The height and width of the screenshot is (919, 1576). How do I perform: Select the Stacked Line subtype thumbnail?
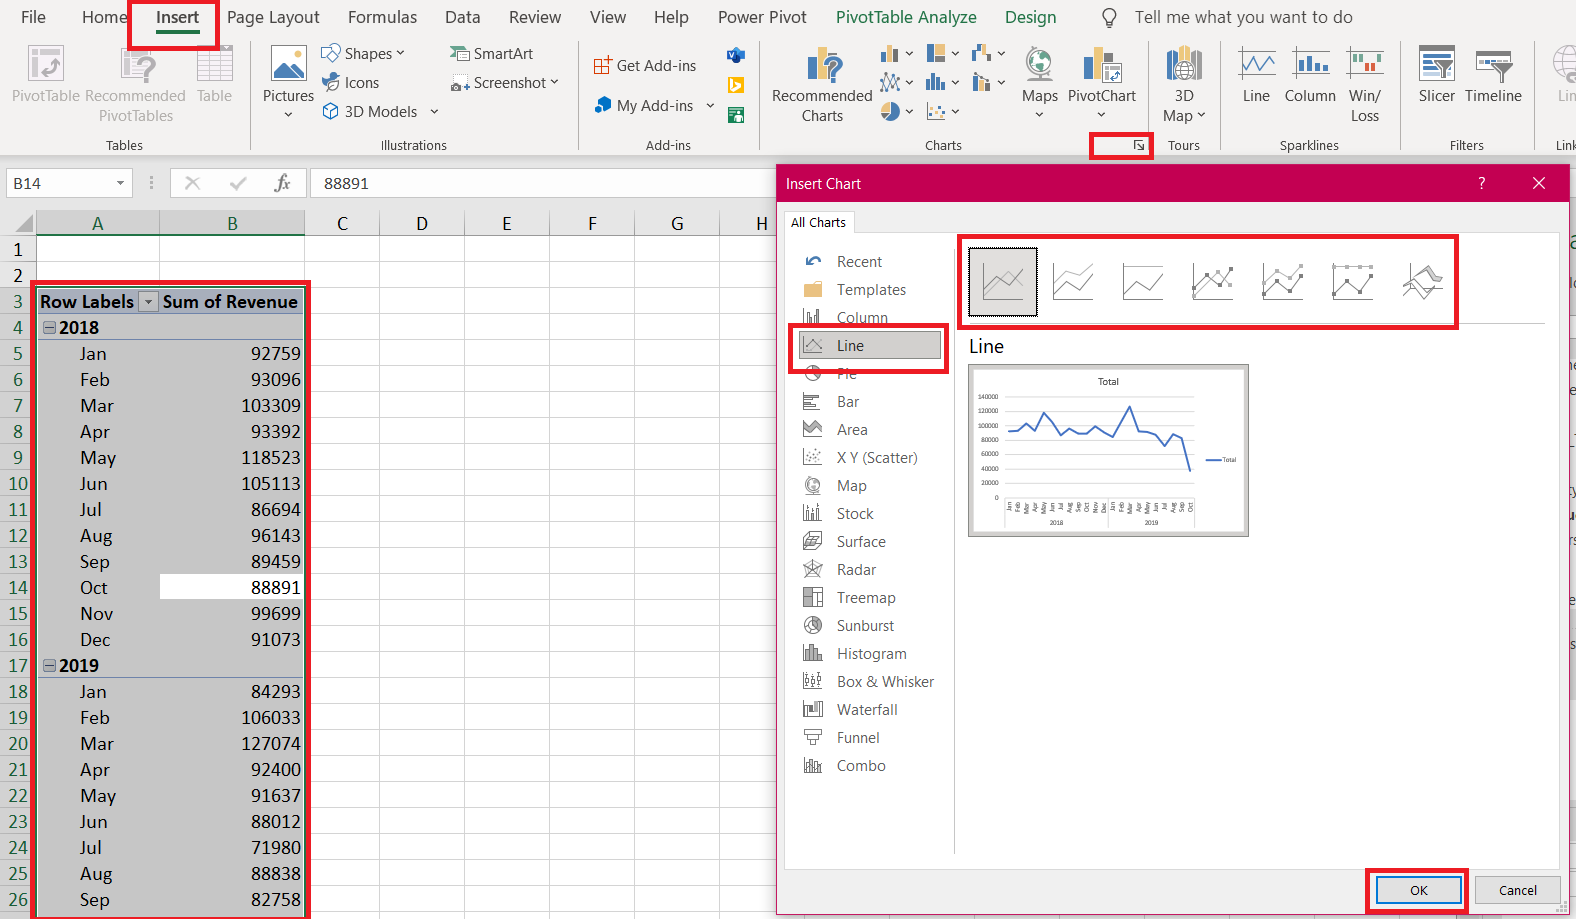click(1073, 282)
